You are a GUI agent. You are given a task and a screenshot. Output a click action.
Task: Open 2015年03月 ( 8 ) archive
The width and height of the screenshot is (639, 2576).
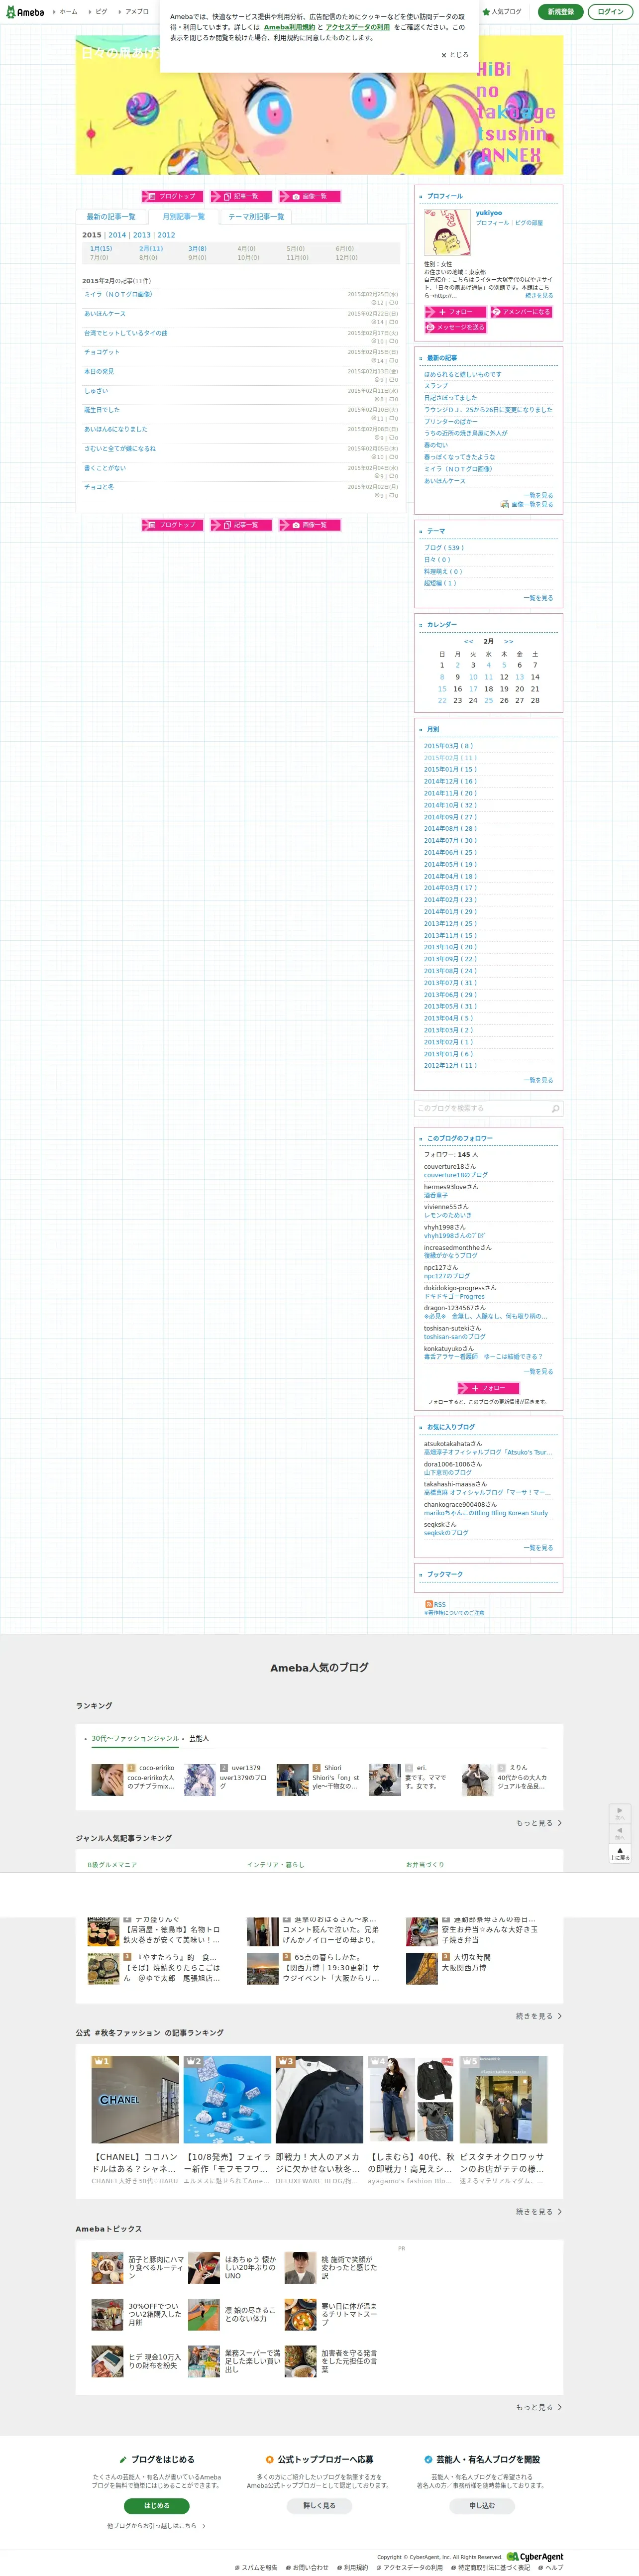[449, 746]
